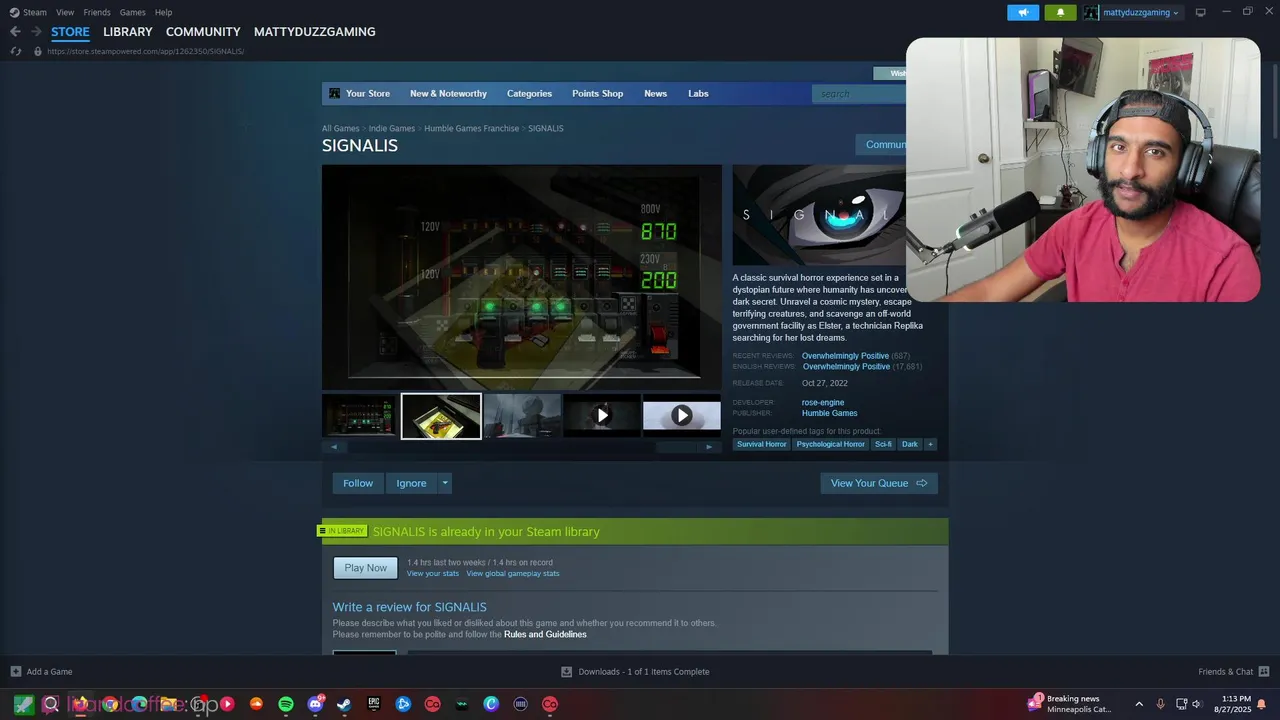Viewport: 1280px width, 720px height.
Task: Click the Ignore button
Action: pos(411,483)
